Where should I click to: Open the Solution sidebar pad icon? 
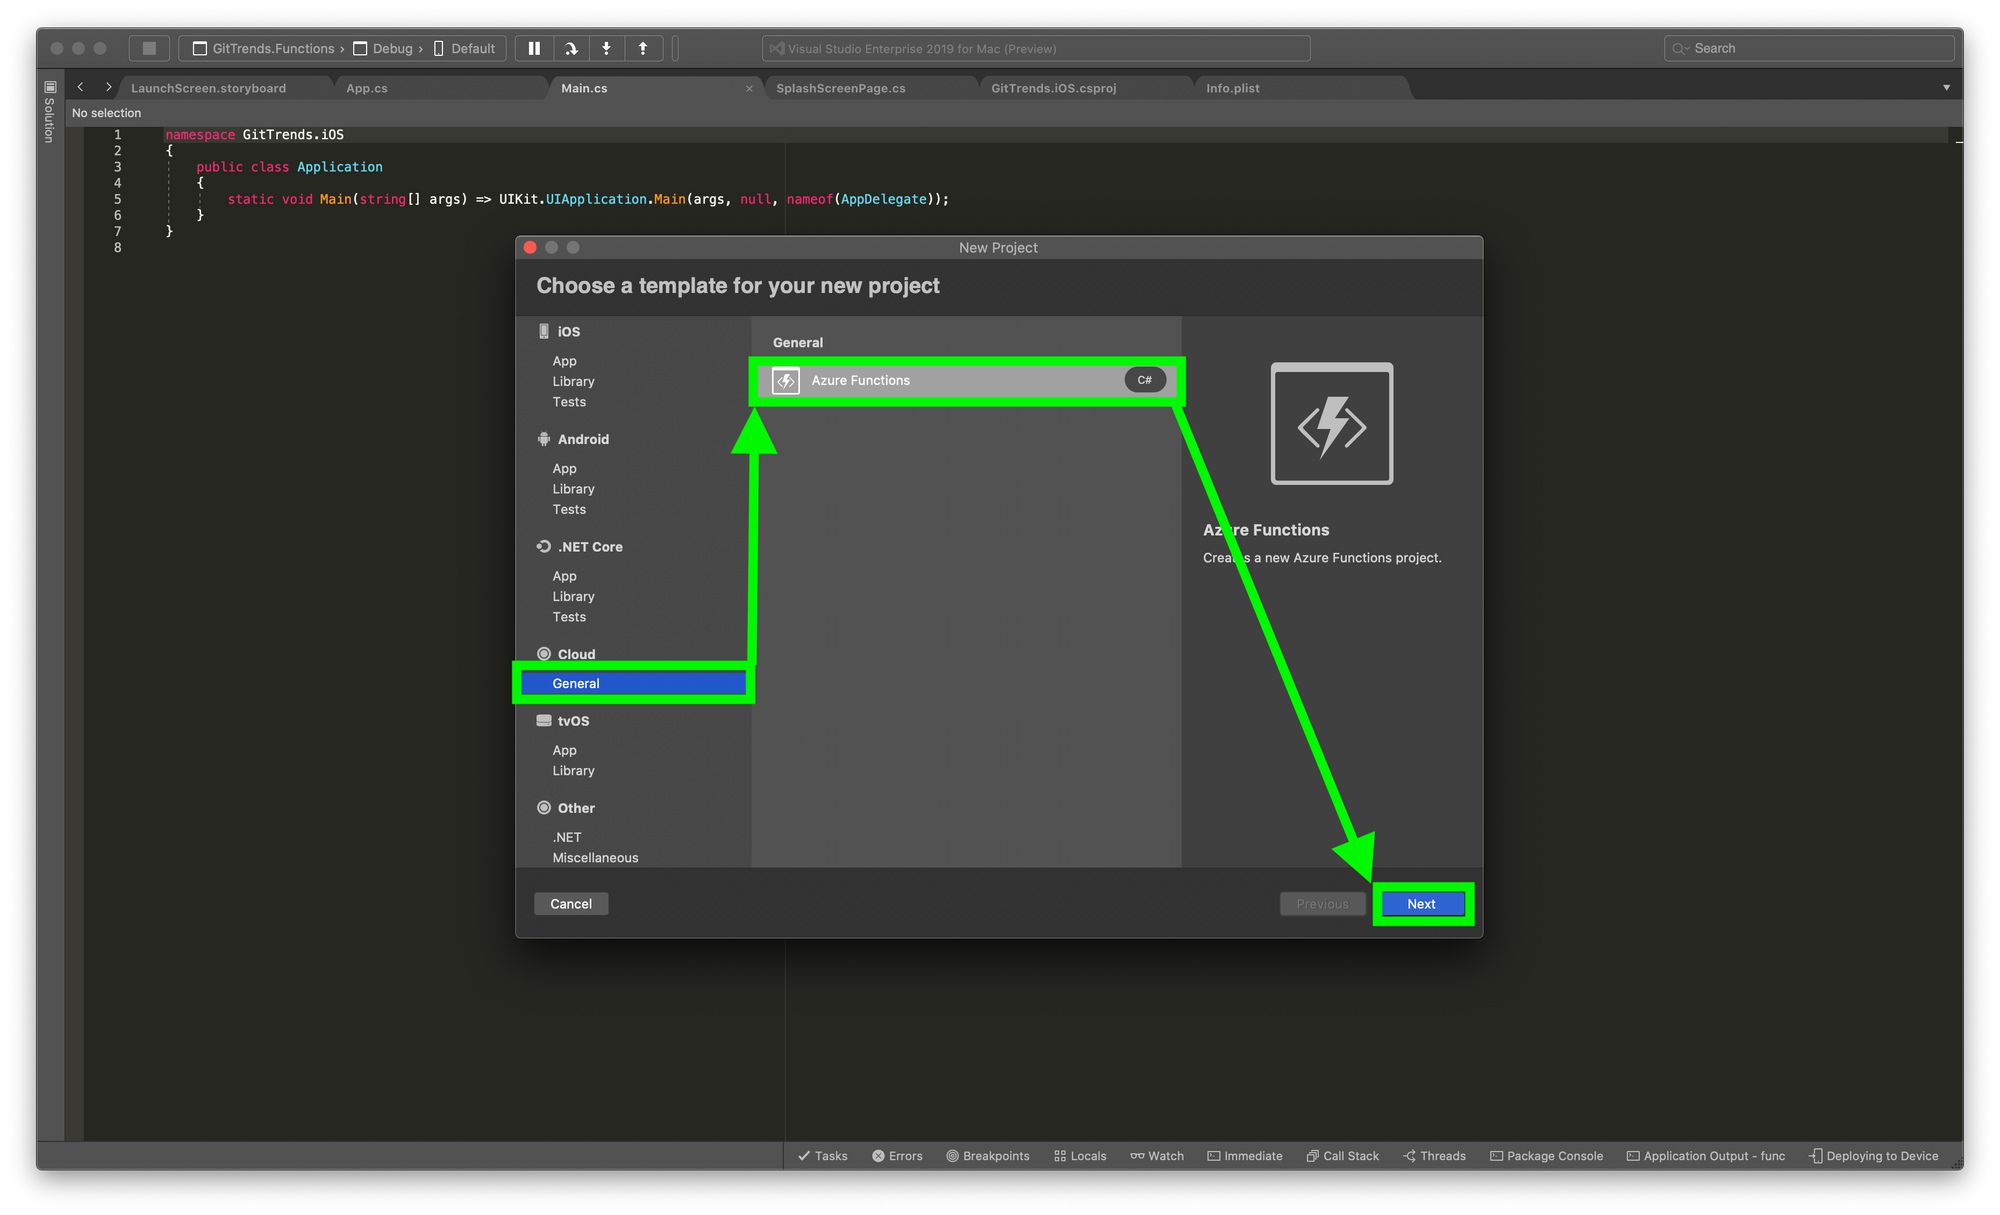click(50, 88)
